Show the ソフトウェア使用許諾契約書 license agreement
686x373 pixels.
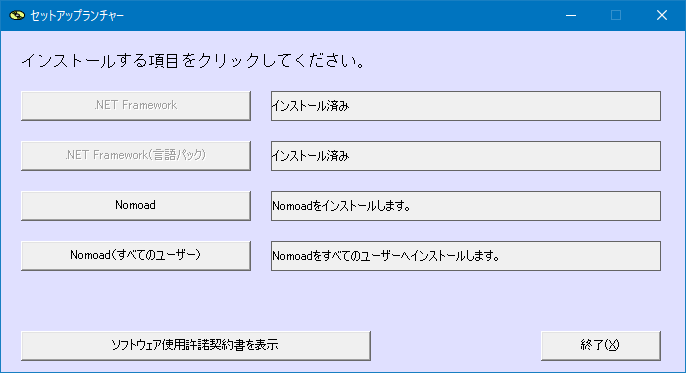(x=196, y=345)
